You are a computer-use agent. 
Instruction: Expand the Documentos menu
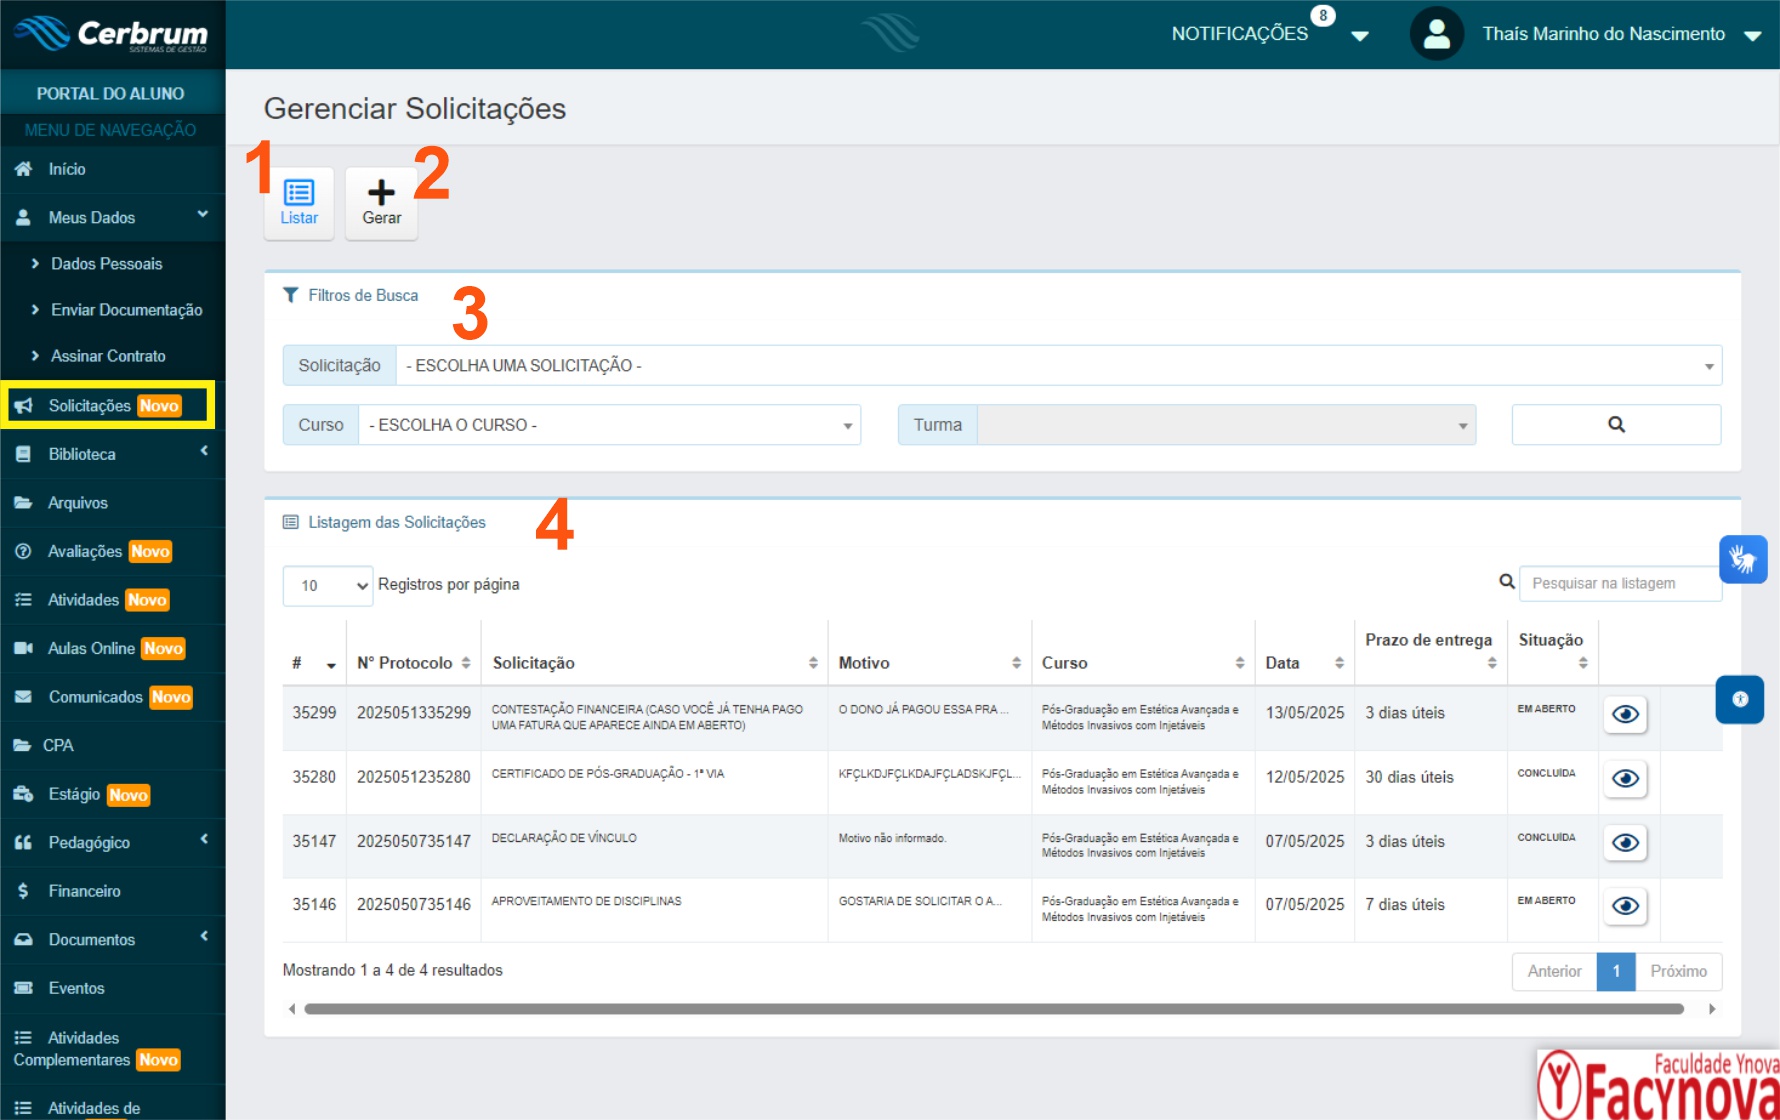tap(112, 939)
